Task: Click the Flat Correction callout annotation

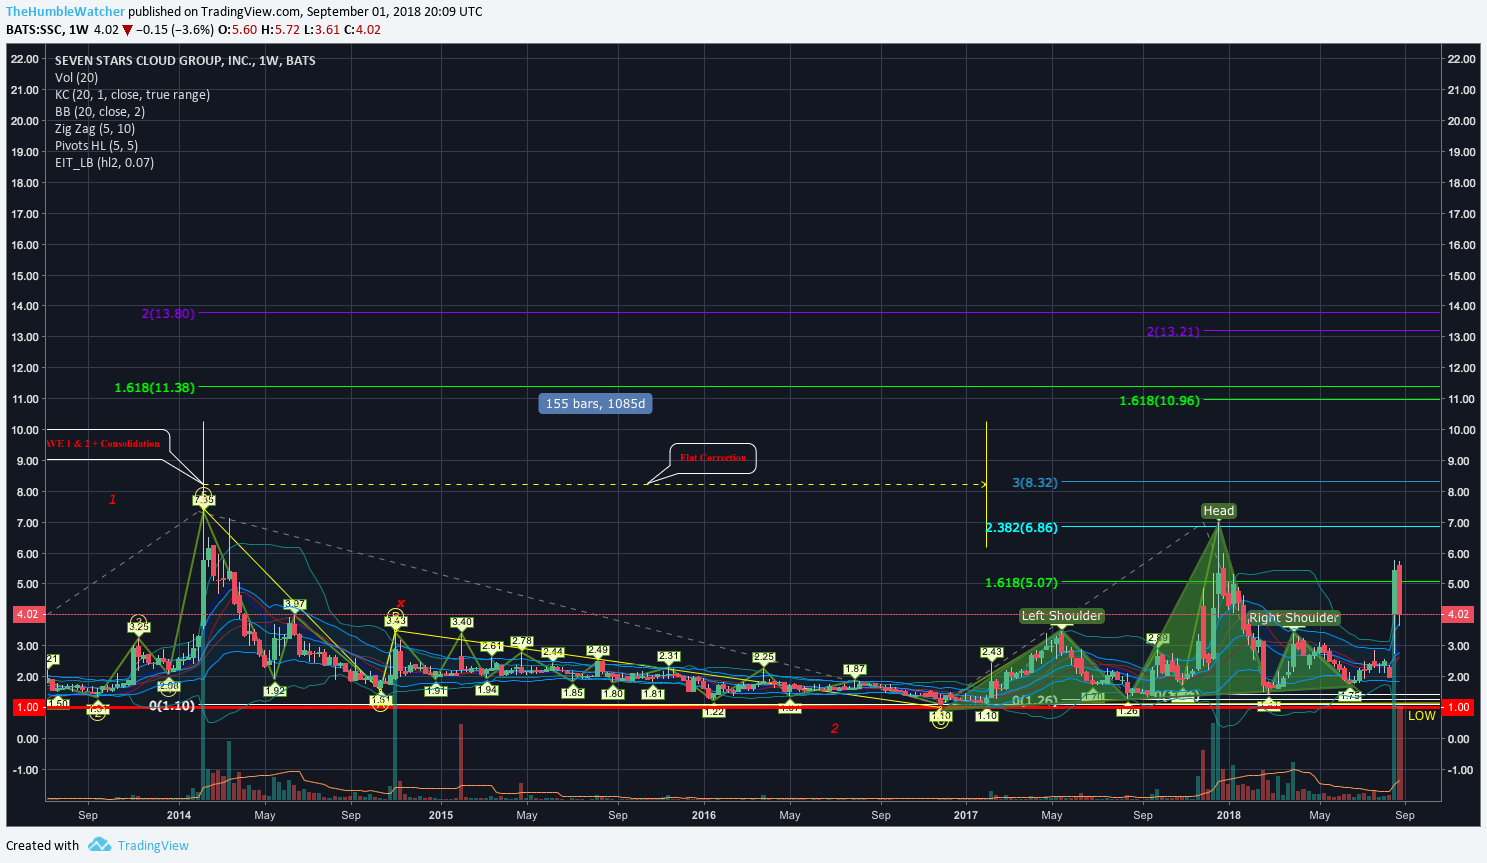Action: pos(713,458)
